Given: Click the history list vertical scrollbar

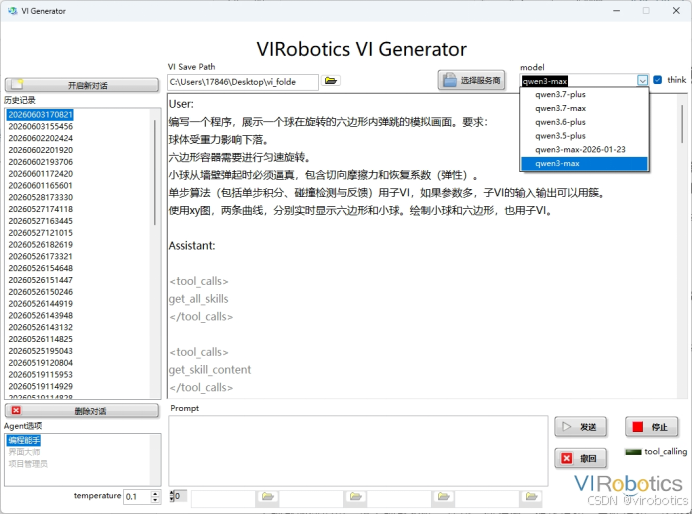Looking at the screenshot, I should (x=155, y=172).
